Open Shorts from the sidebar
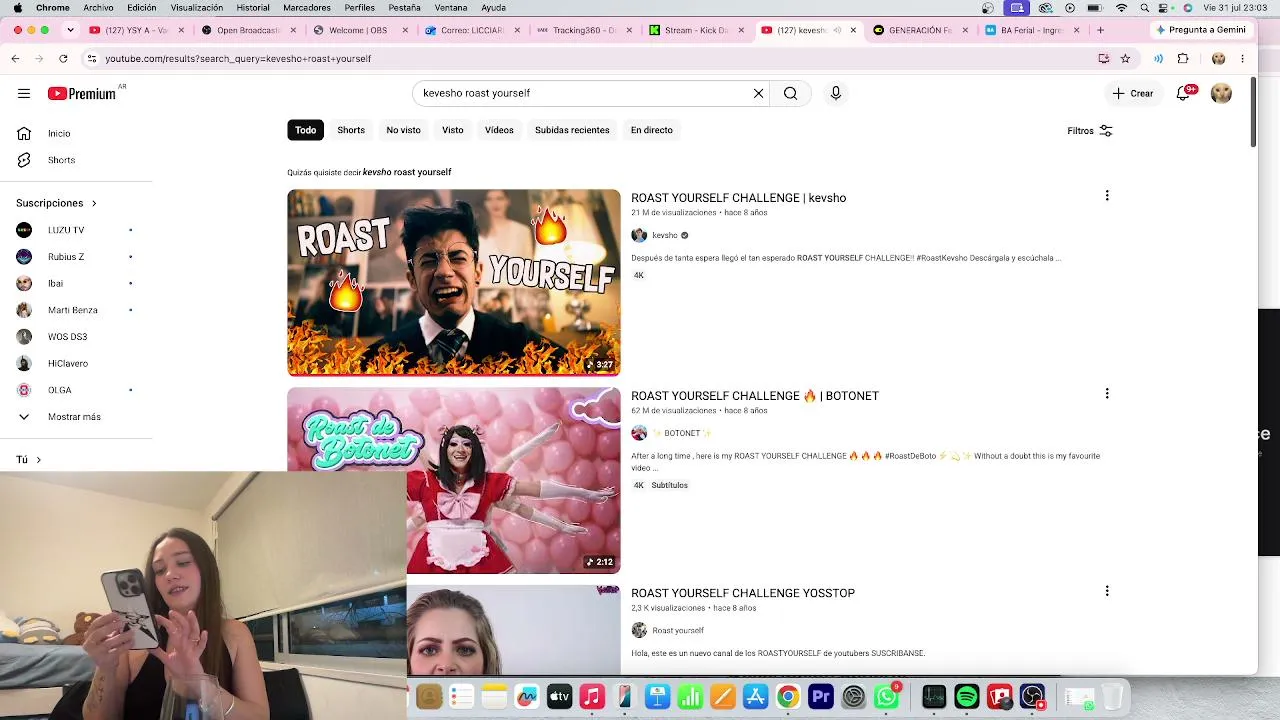Viewport: 1280px width, 720px height. coord(61,160)
